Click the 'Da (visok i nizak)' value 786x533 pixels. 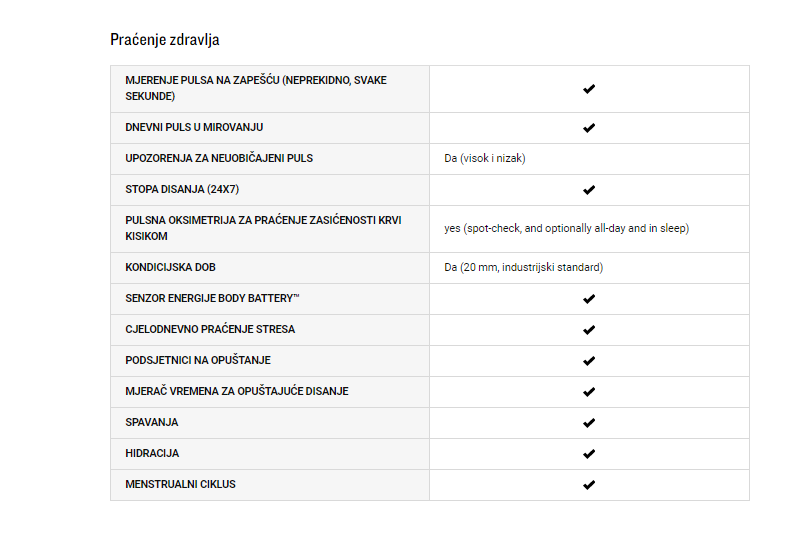pyautogui.click(x=485, y=158)
